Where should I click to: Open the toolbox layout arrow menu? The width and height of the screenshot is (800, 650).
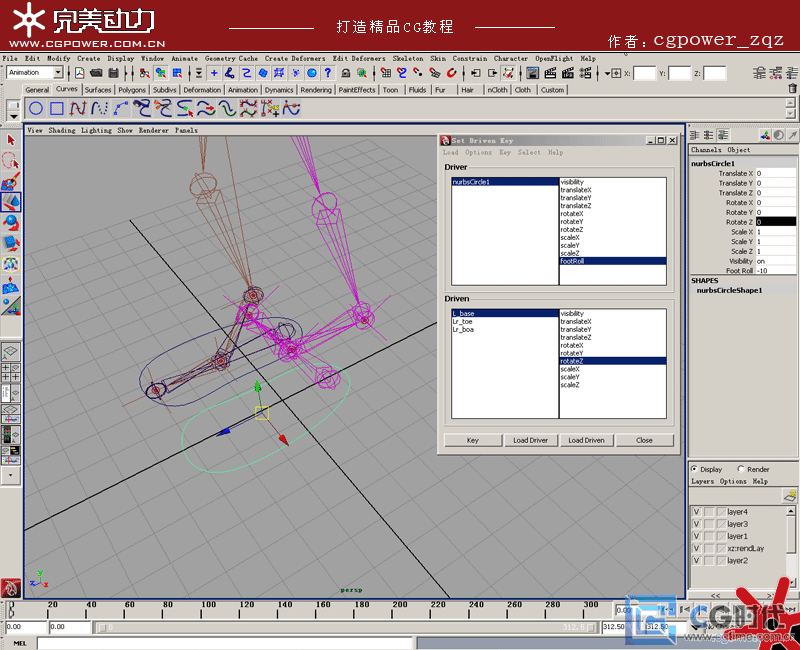click(11, 475)
